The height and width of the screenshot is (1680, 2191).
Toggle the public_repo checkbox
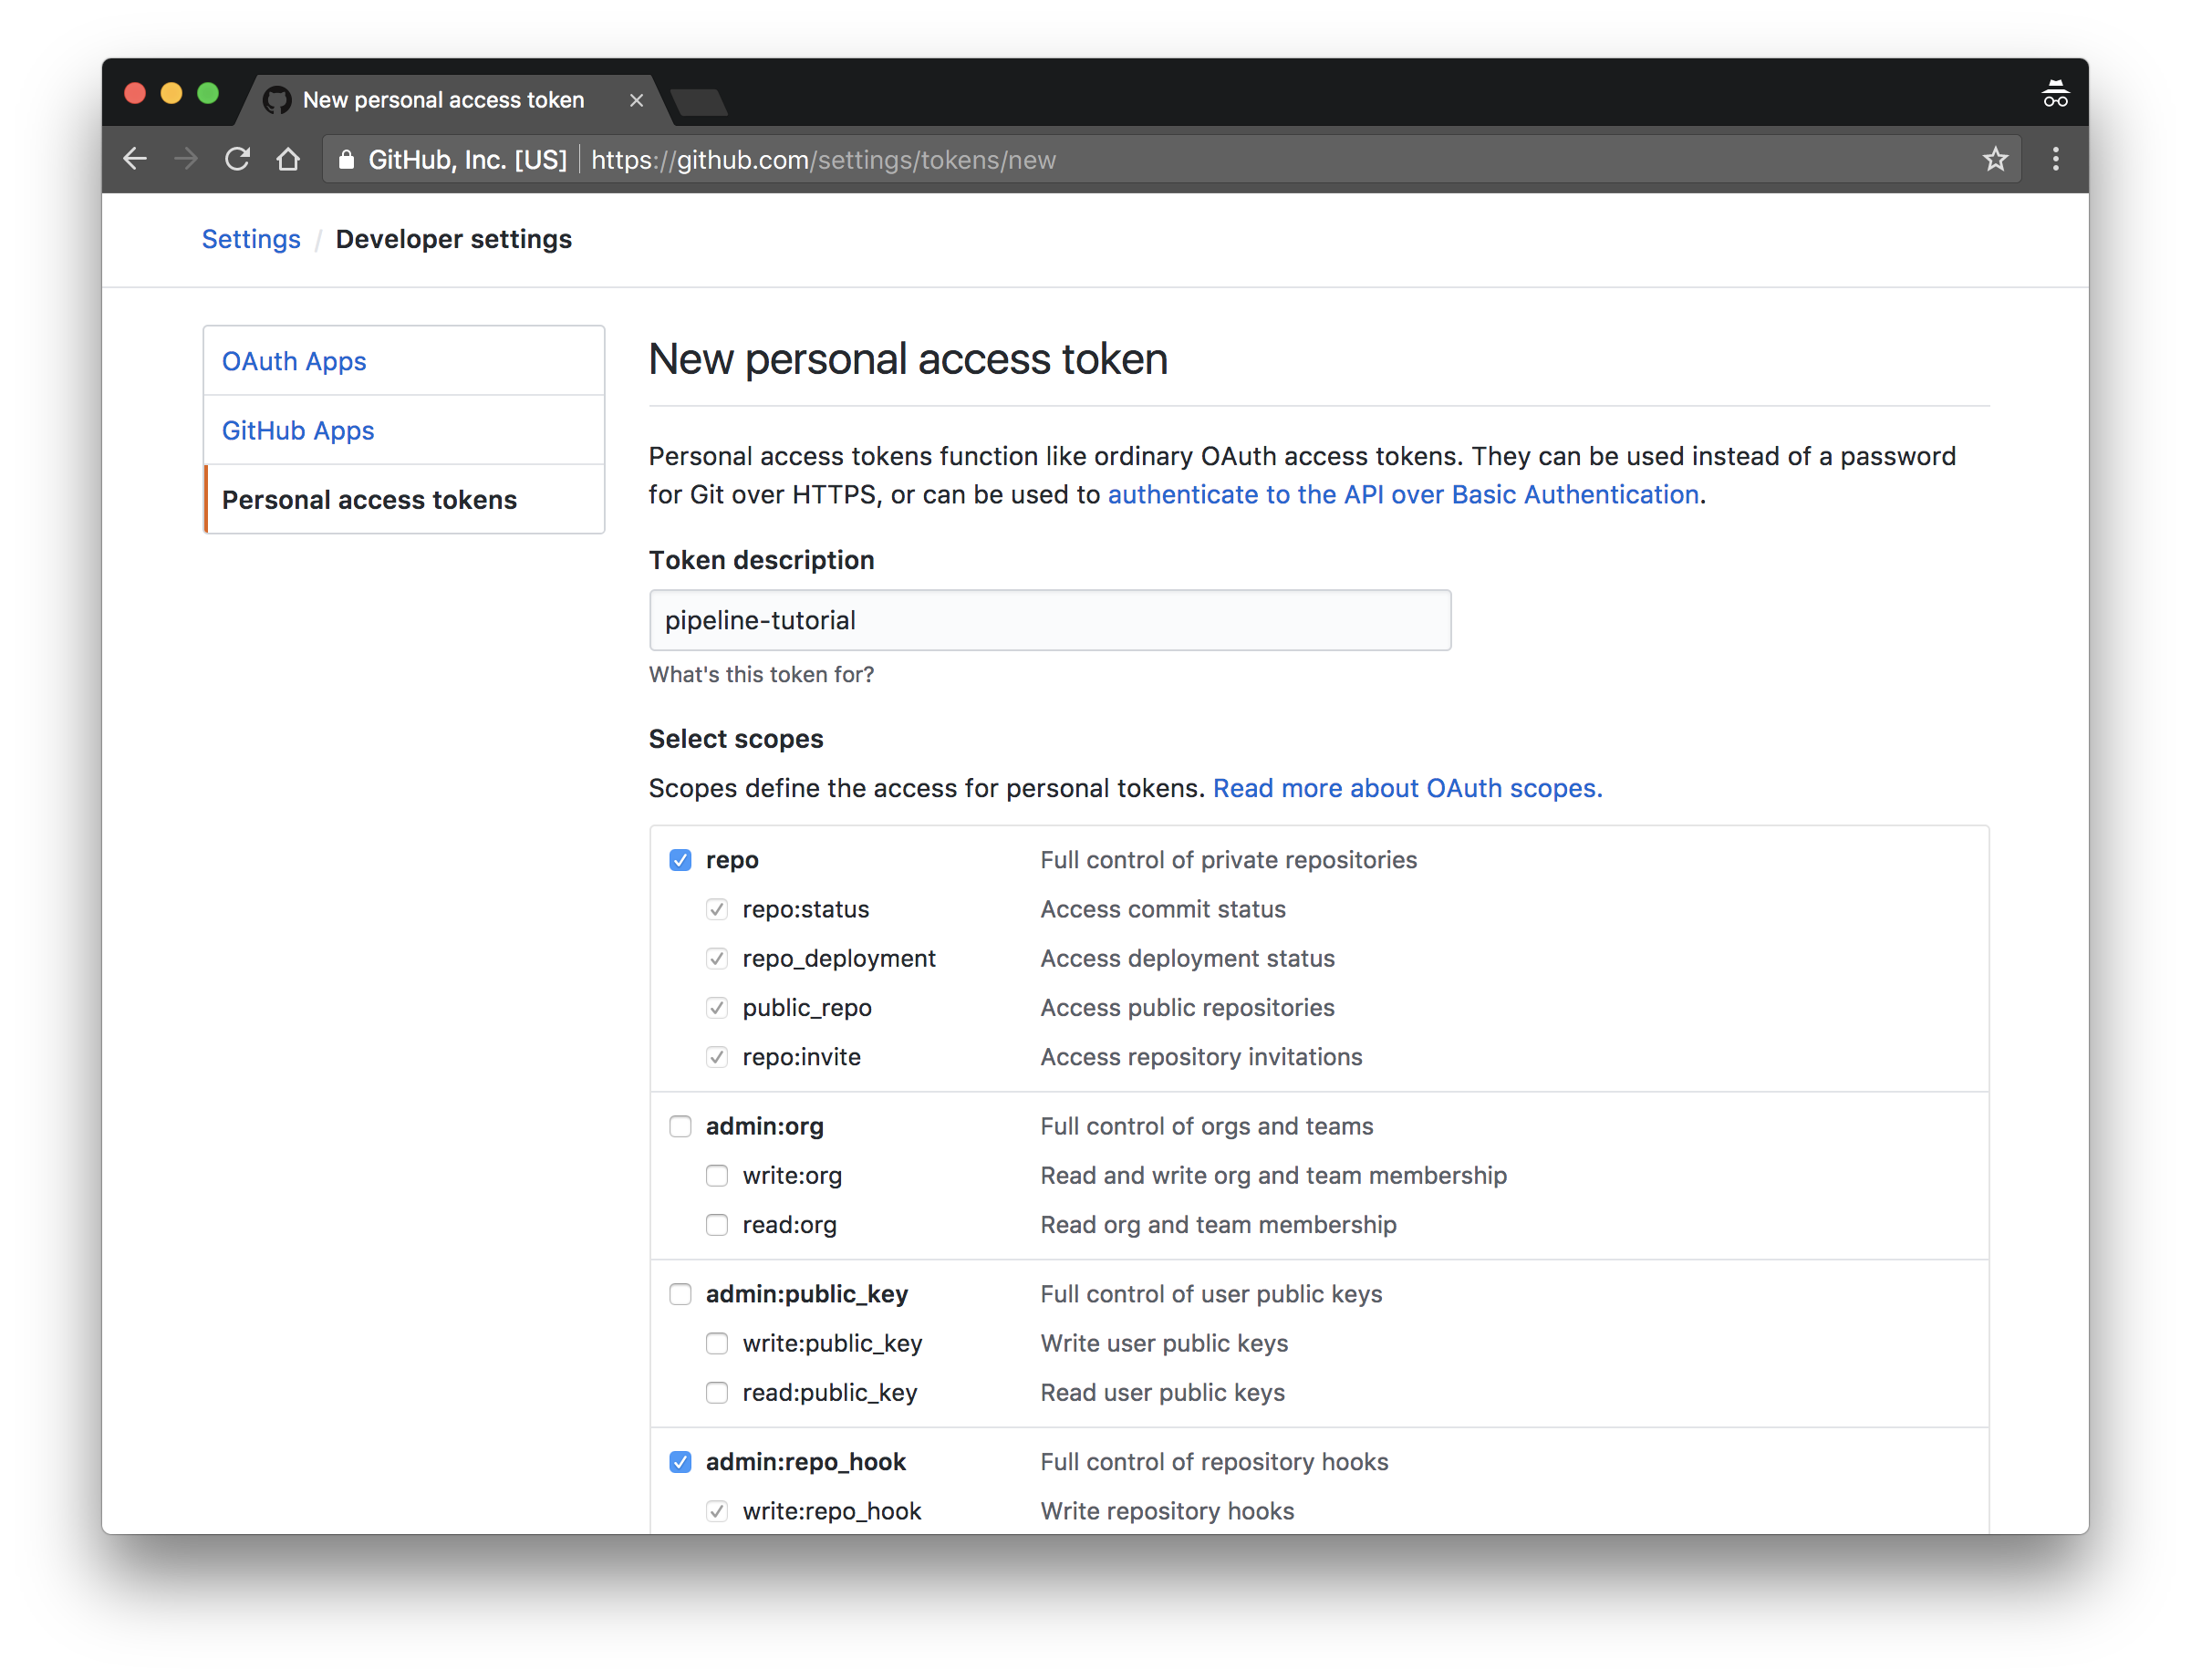tap(717, 1007)
